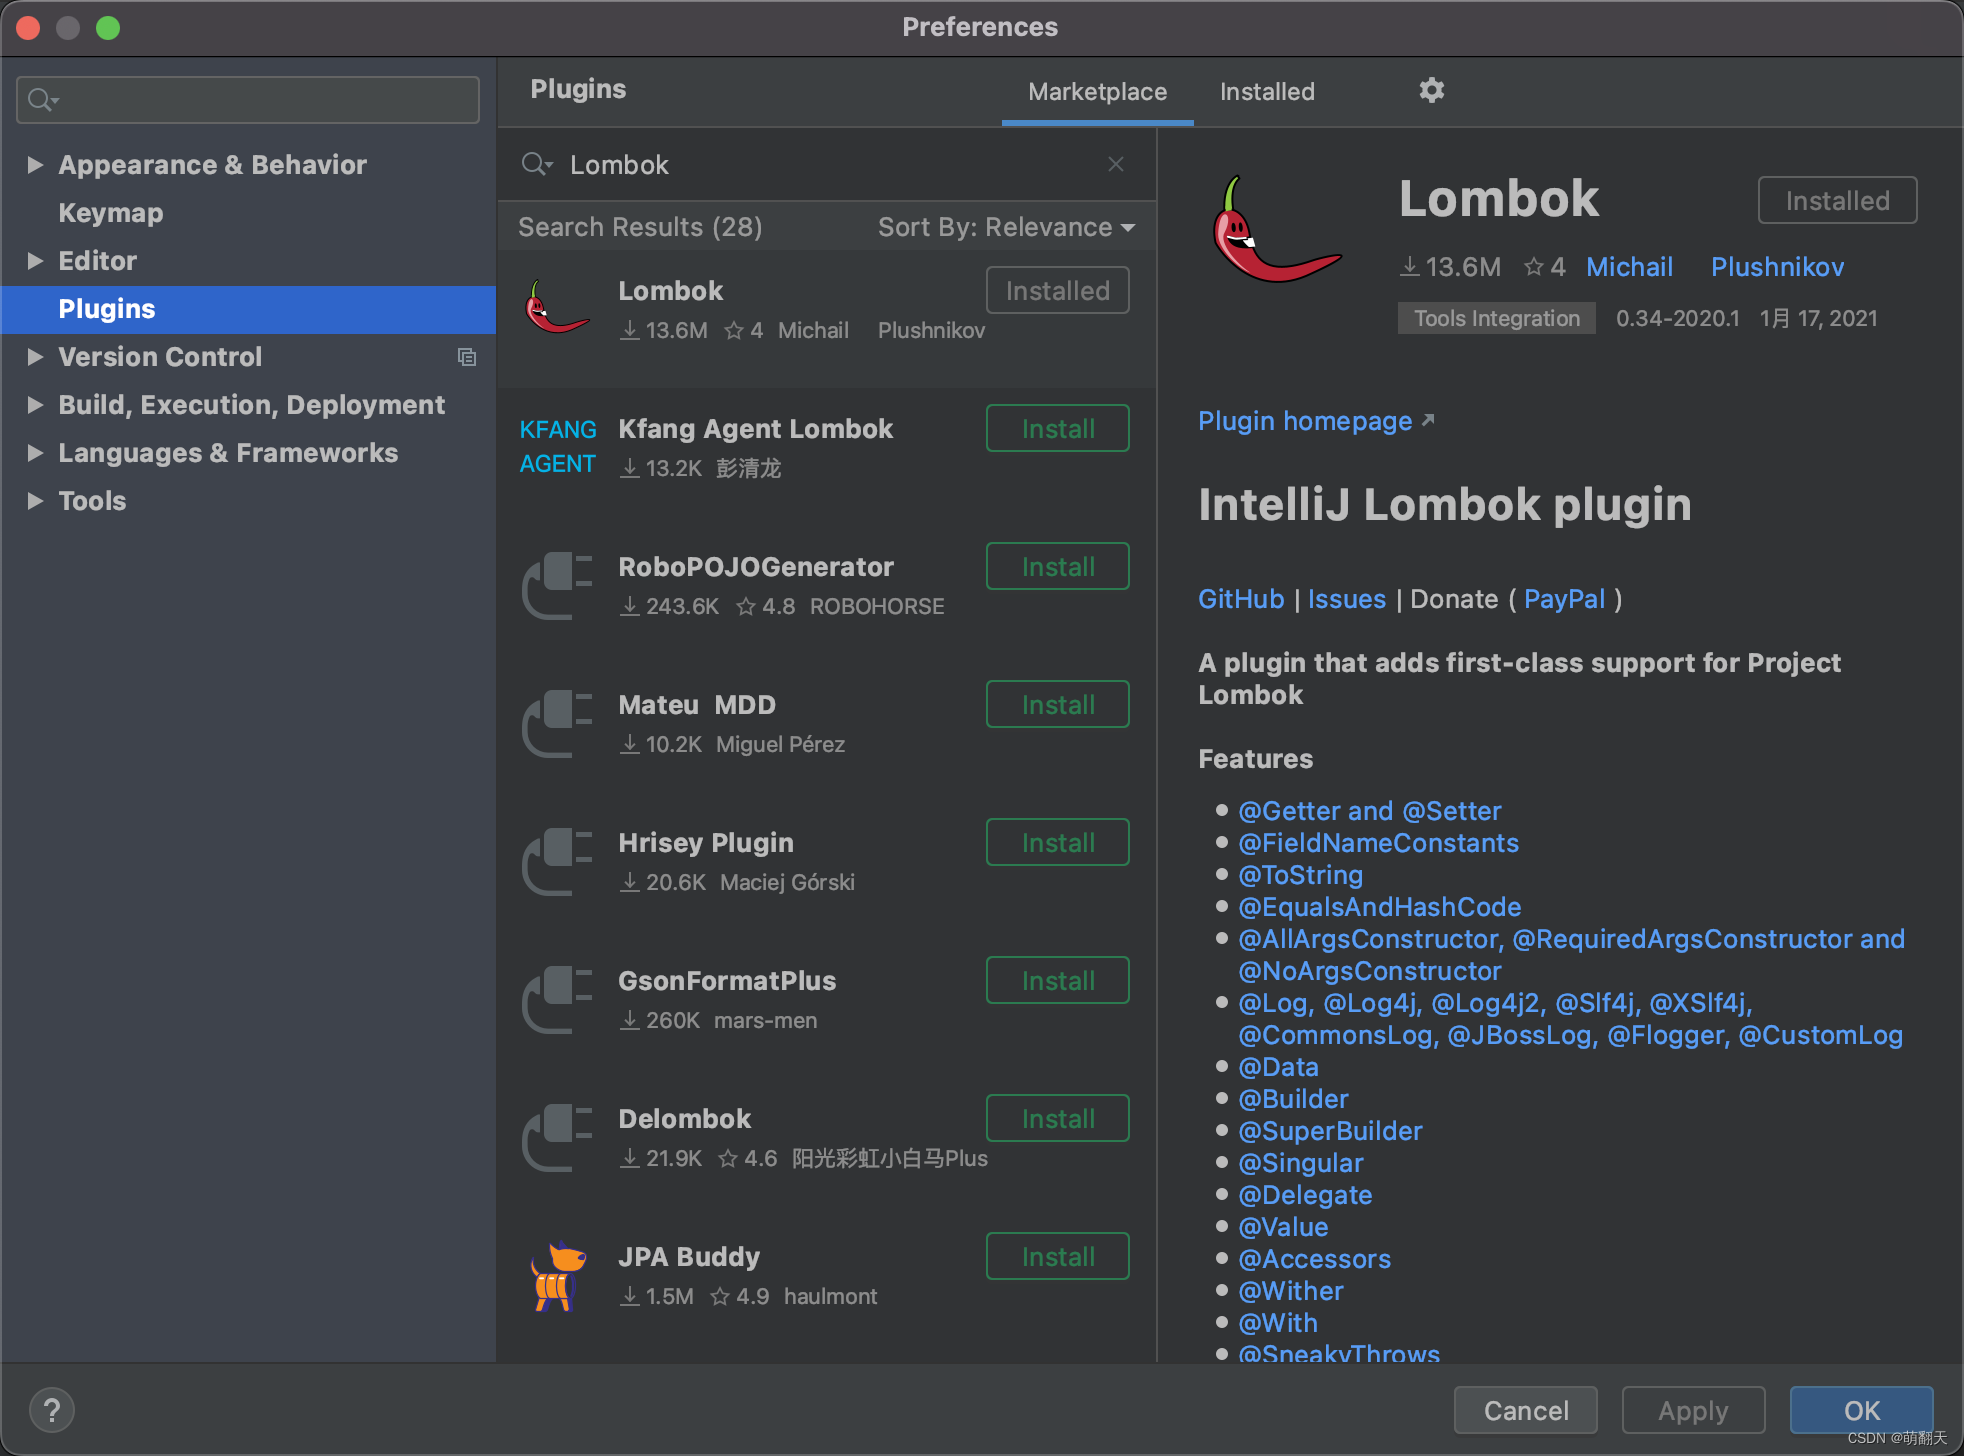
Task: Switch to the Marketplace tab
Action: pos(1097,92)
